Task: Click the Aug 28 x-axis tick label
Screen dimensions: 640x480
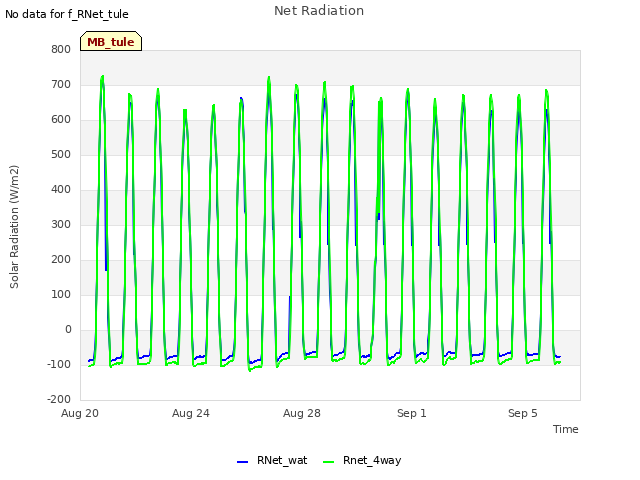Action: tap(302, 413)
